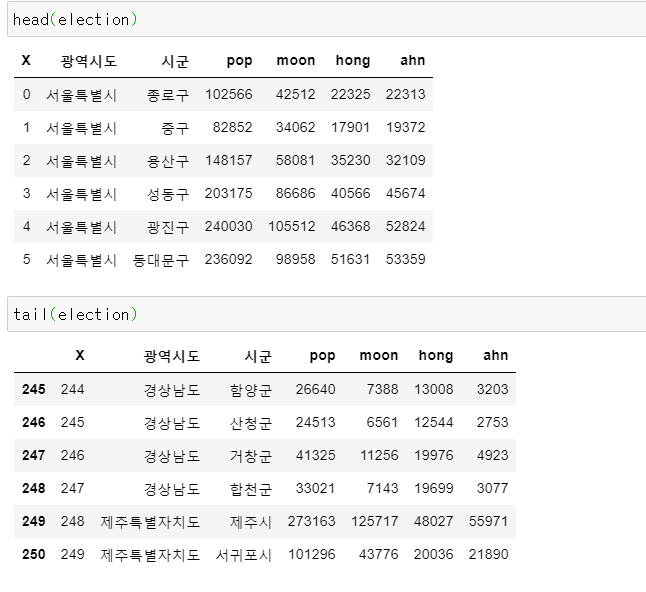The image size is (646, 592).
Task: Click the 제주시 cell
Action: pos(250,522)
